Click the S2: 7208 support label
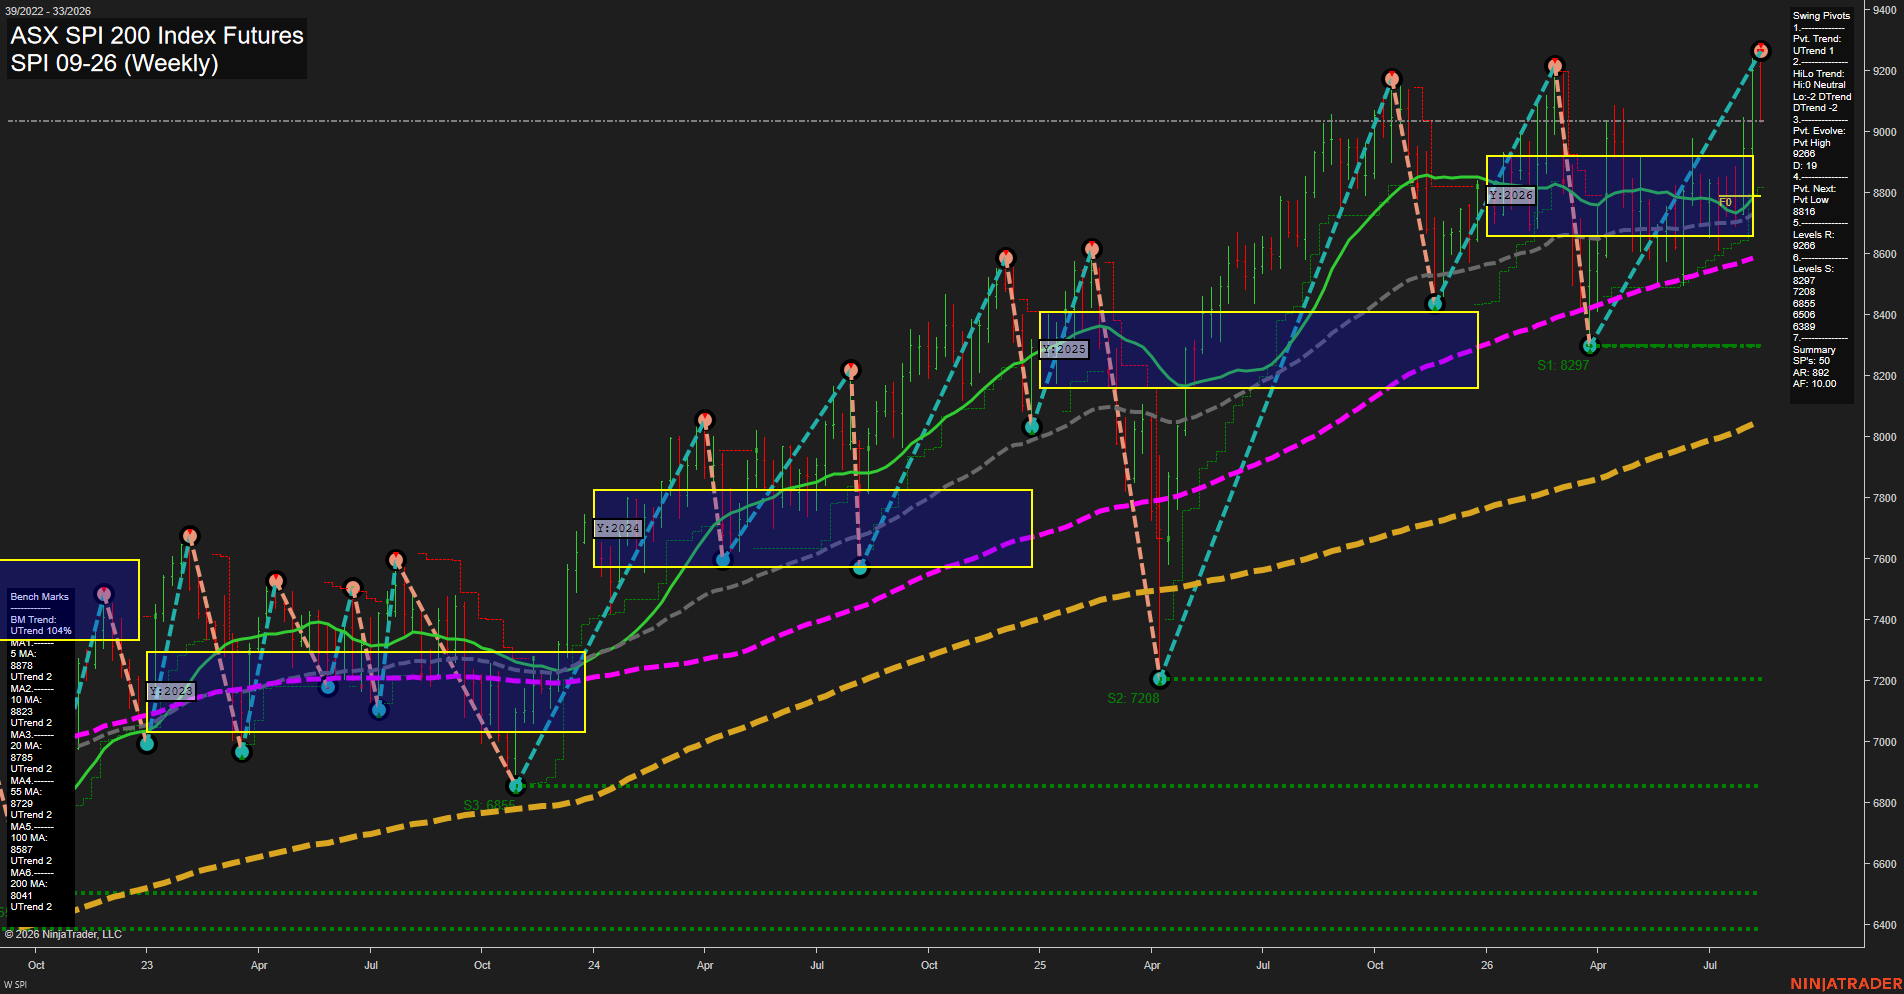The height and width of the screenshot is (994, 1904). pyautogui.click(x=1133, y=698)
